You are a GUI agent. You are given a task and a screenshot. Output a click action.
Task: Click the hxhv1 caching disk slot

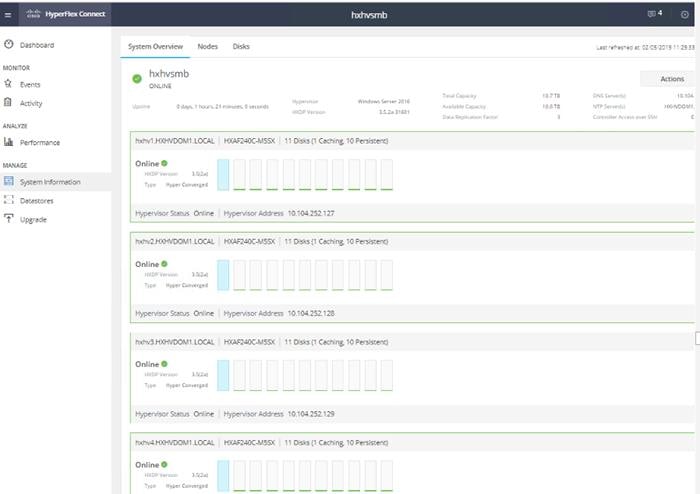coord(223,174)
